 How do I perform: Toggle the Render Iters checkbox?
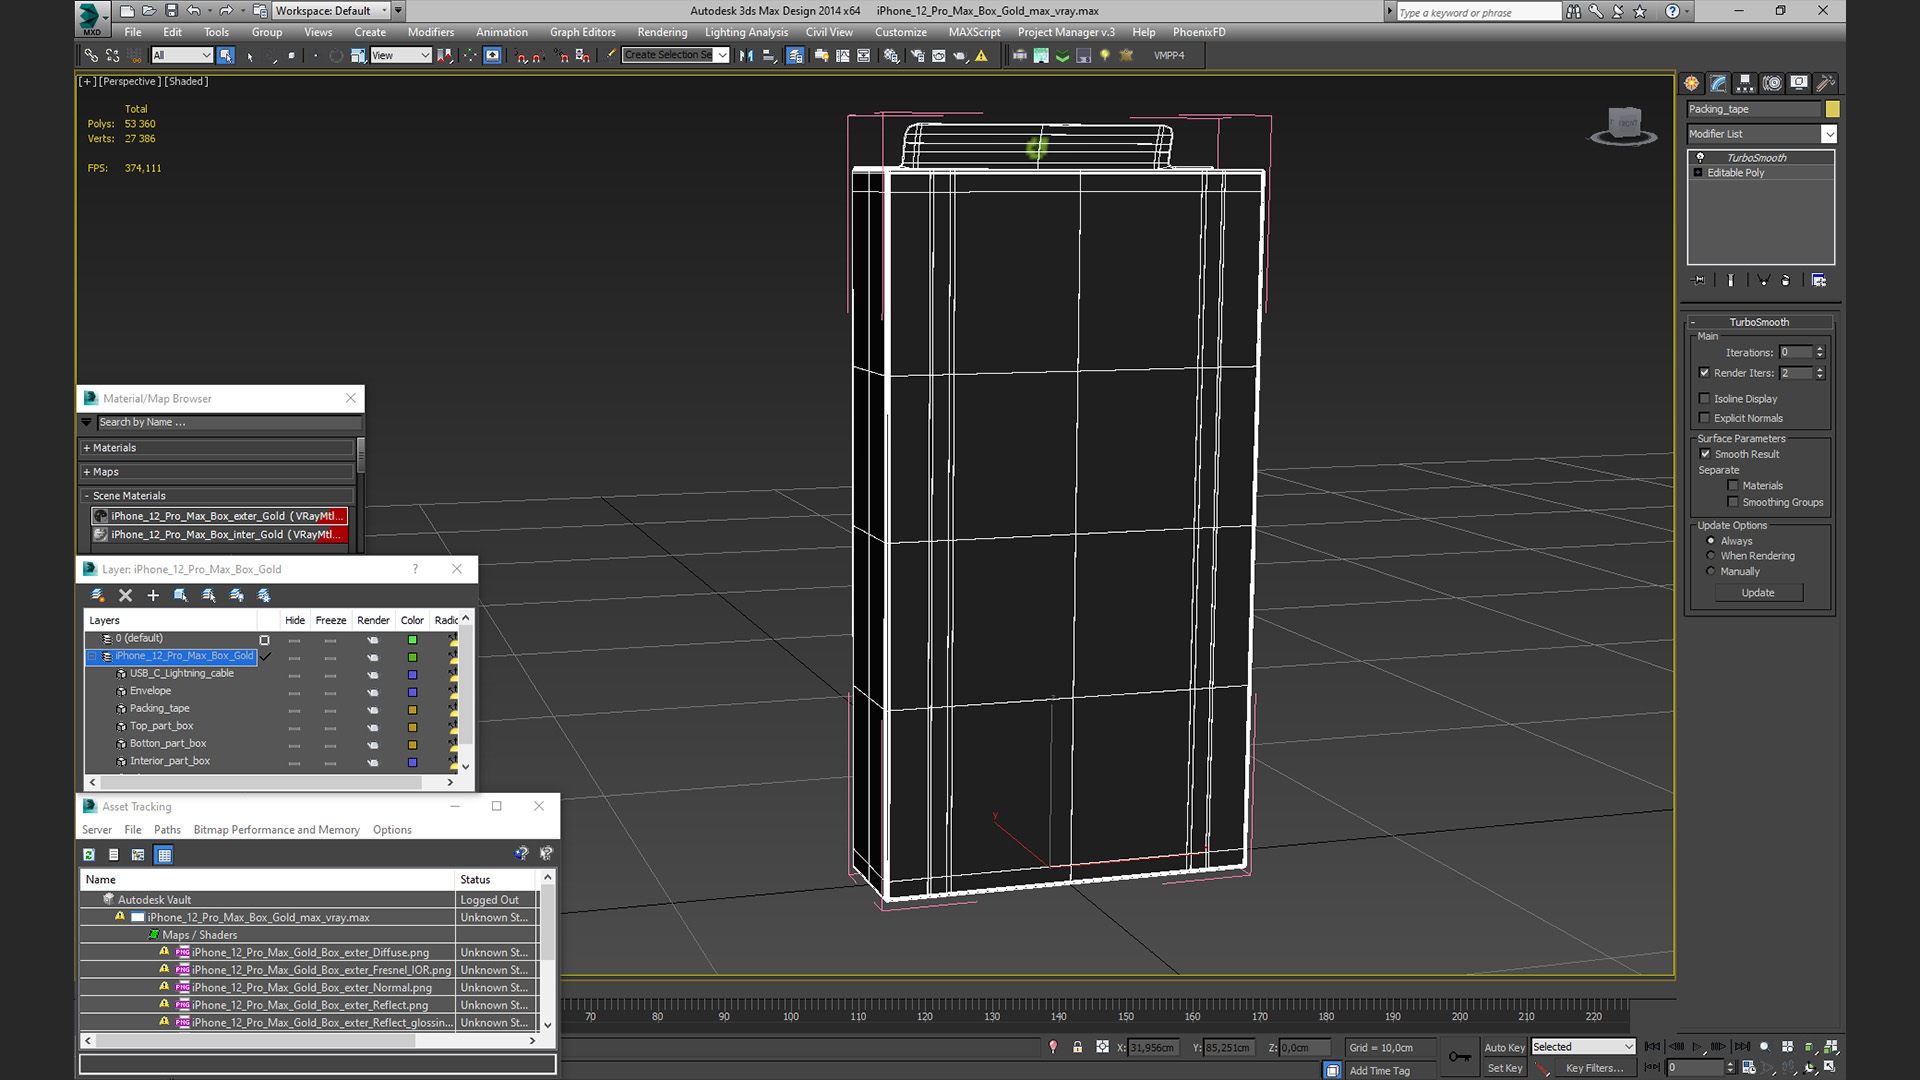(x=1704, y=373)
